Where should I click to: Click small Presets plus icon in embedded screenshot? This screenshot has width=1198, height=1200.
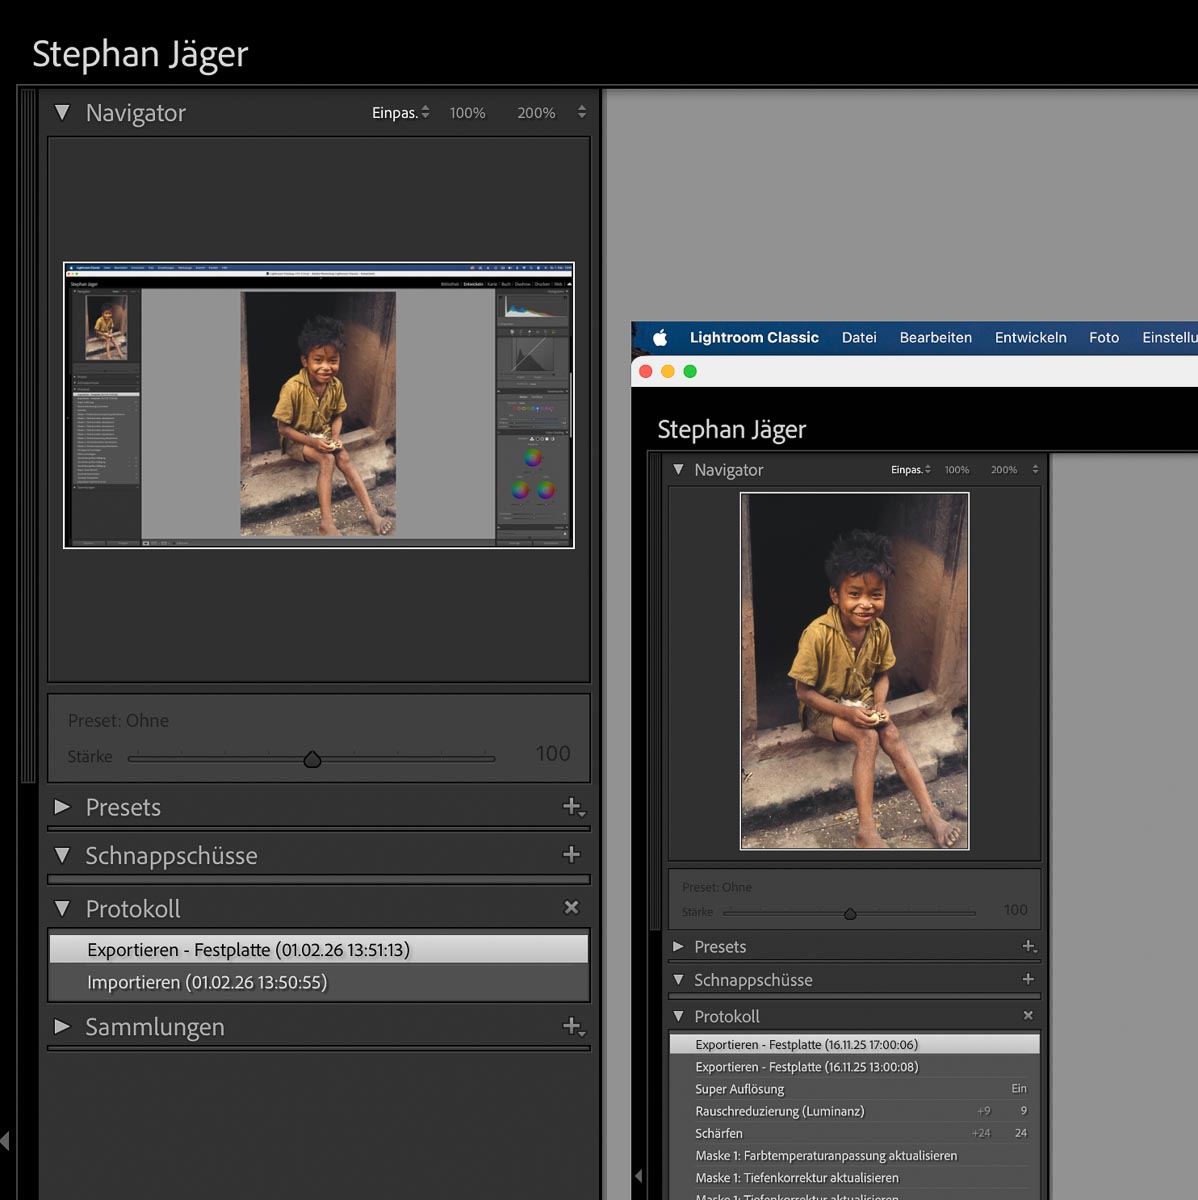(1028, 947)
